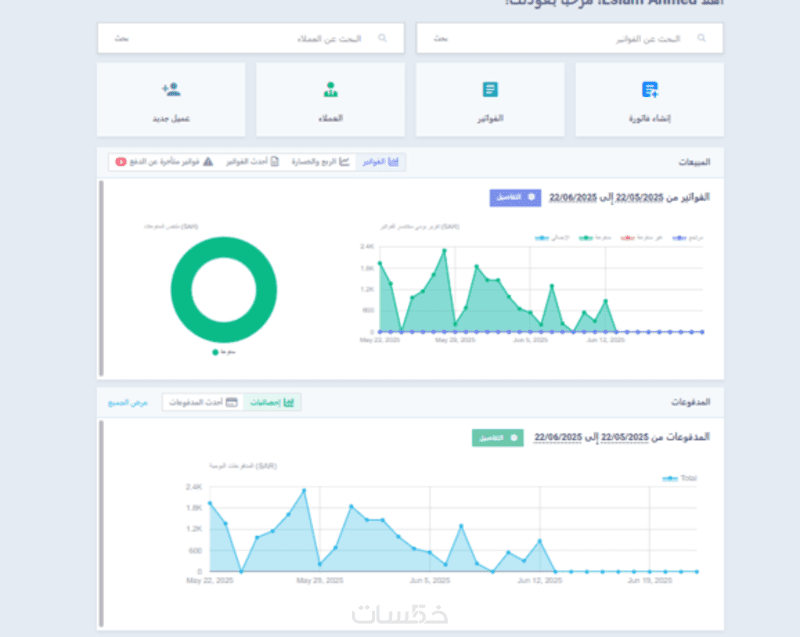Click the red overdue invoices count badge
The width and height of the screenshot is (800, 637).
[x=121, y=162]
